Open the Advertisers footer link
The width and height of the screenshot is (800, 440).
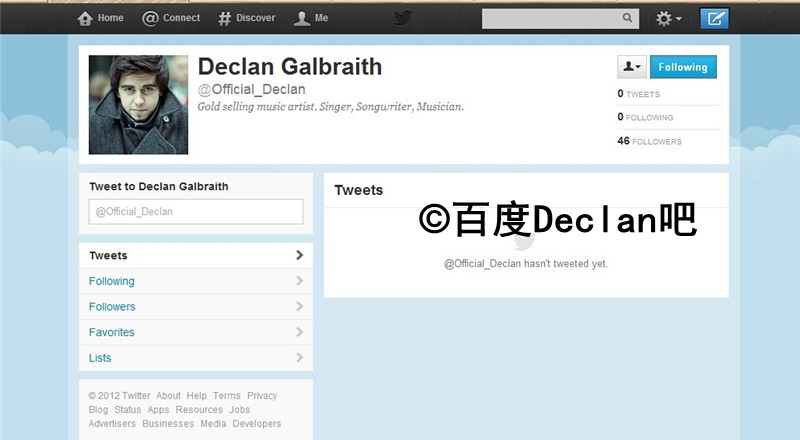tap(112, 424)
